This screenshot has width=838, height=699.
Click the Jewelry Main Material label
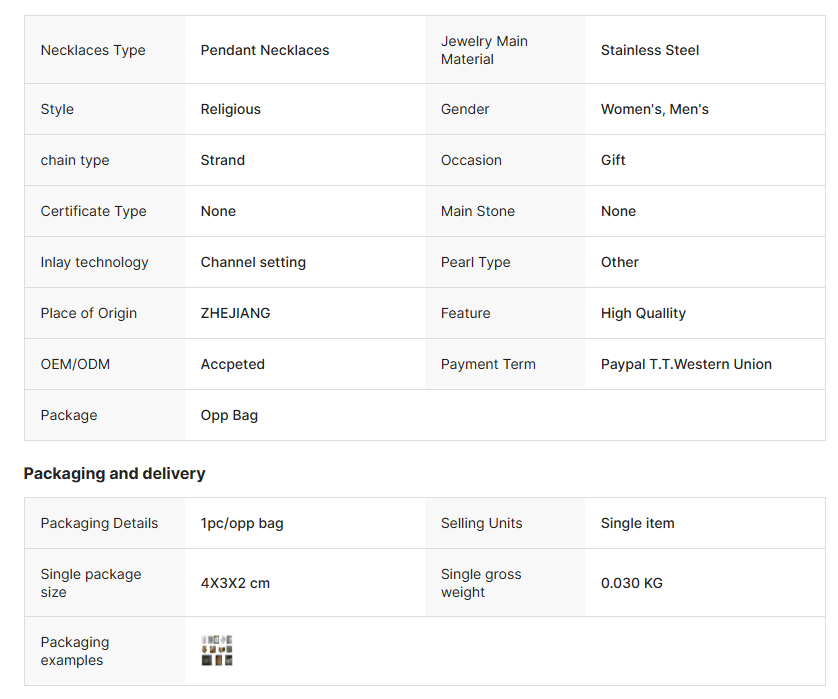pyautogui.click(x=484, y=50)
